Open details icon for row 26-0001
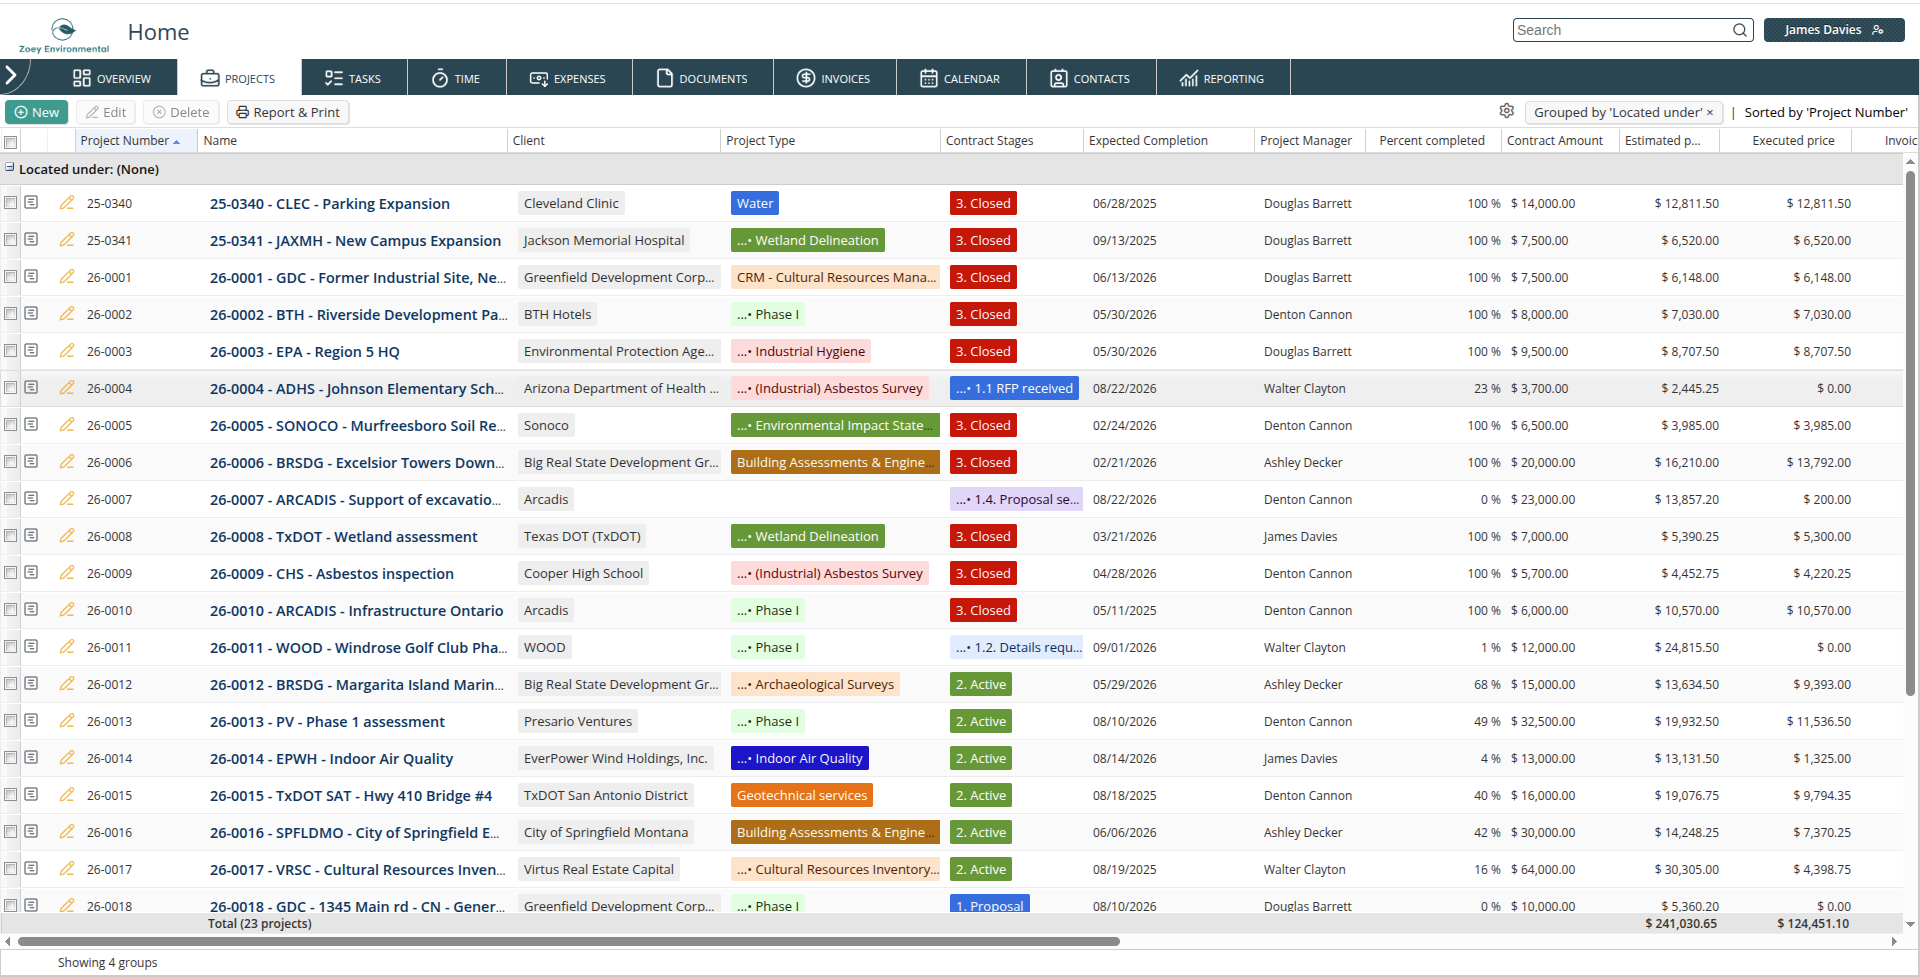1920x977 pixels. click(32, 277)
